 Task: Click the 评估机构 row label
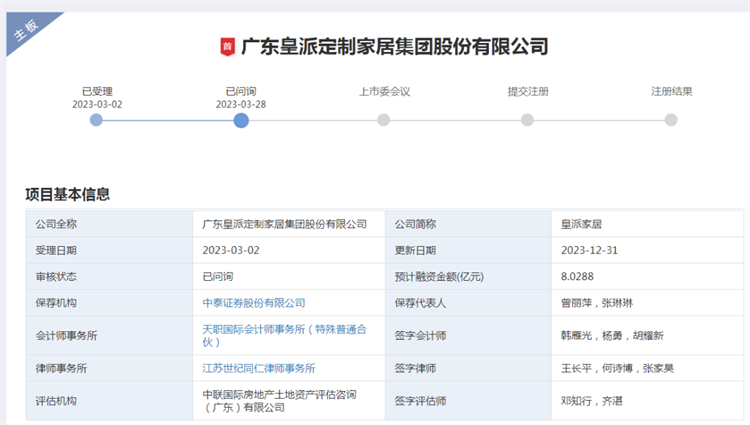pos(56,401)
